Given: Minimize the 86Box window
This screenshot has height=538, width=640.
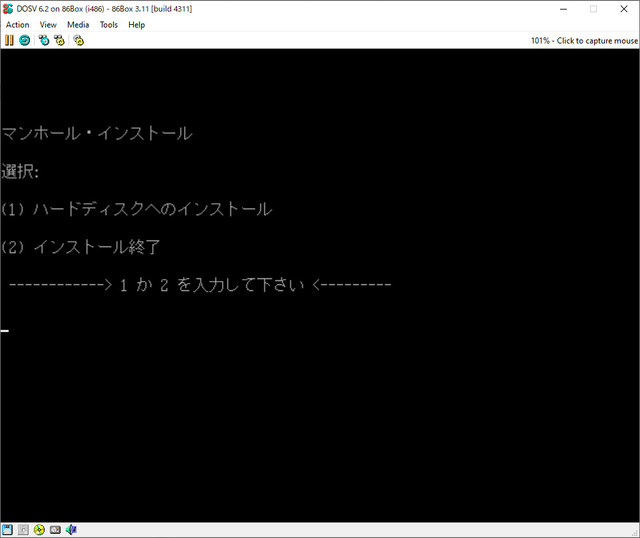Looking at the screenshot, I should click(564, 9).
